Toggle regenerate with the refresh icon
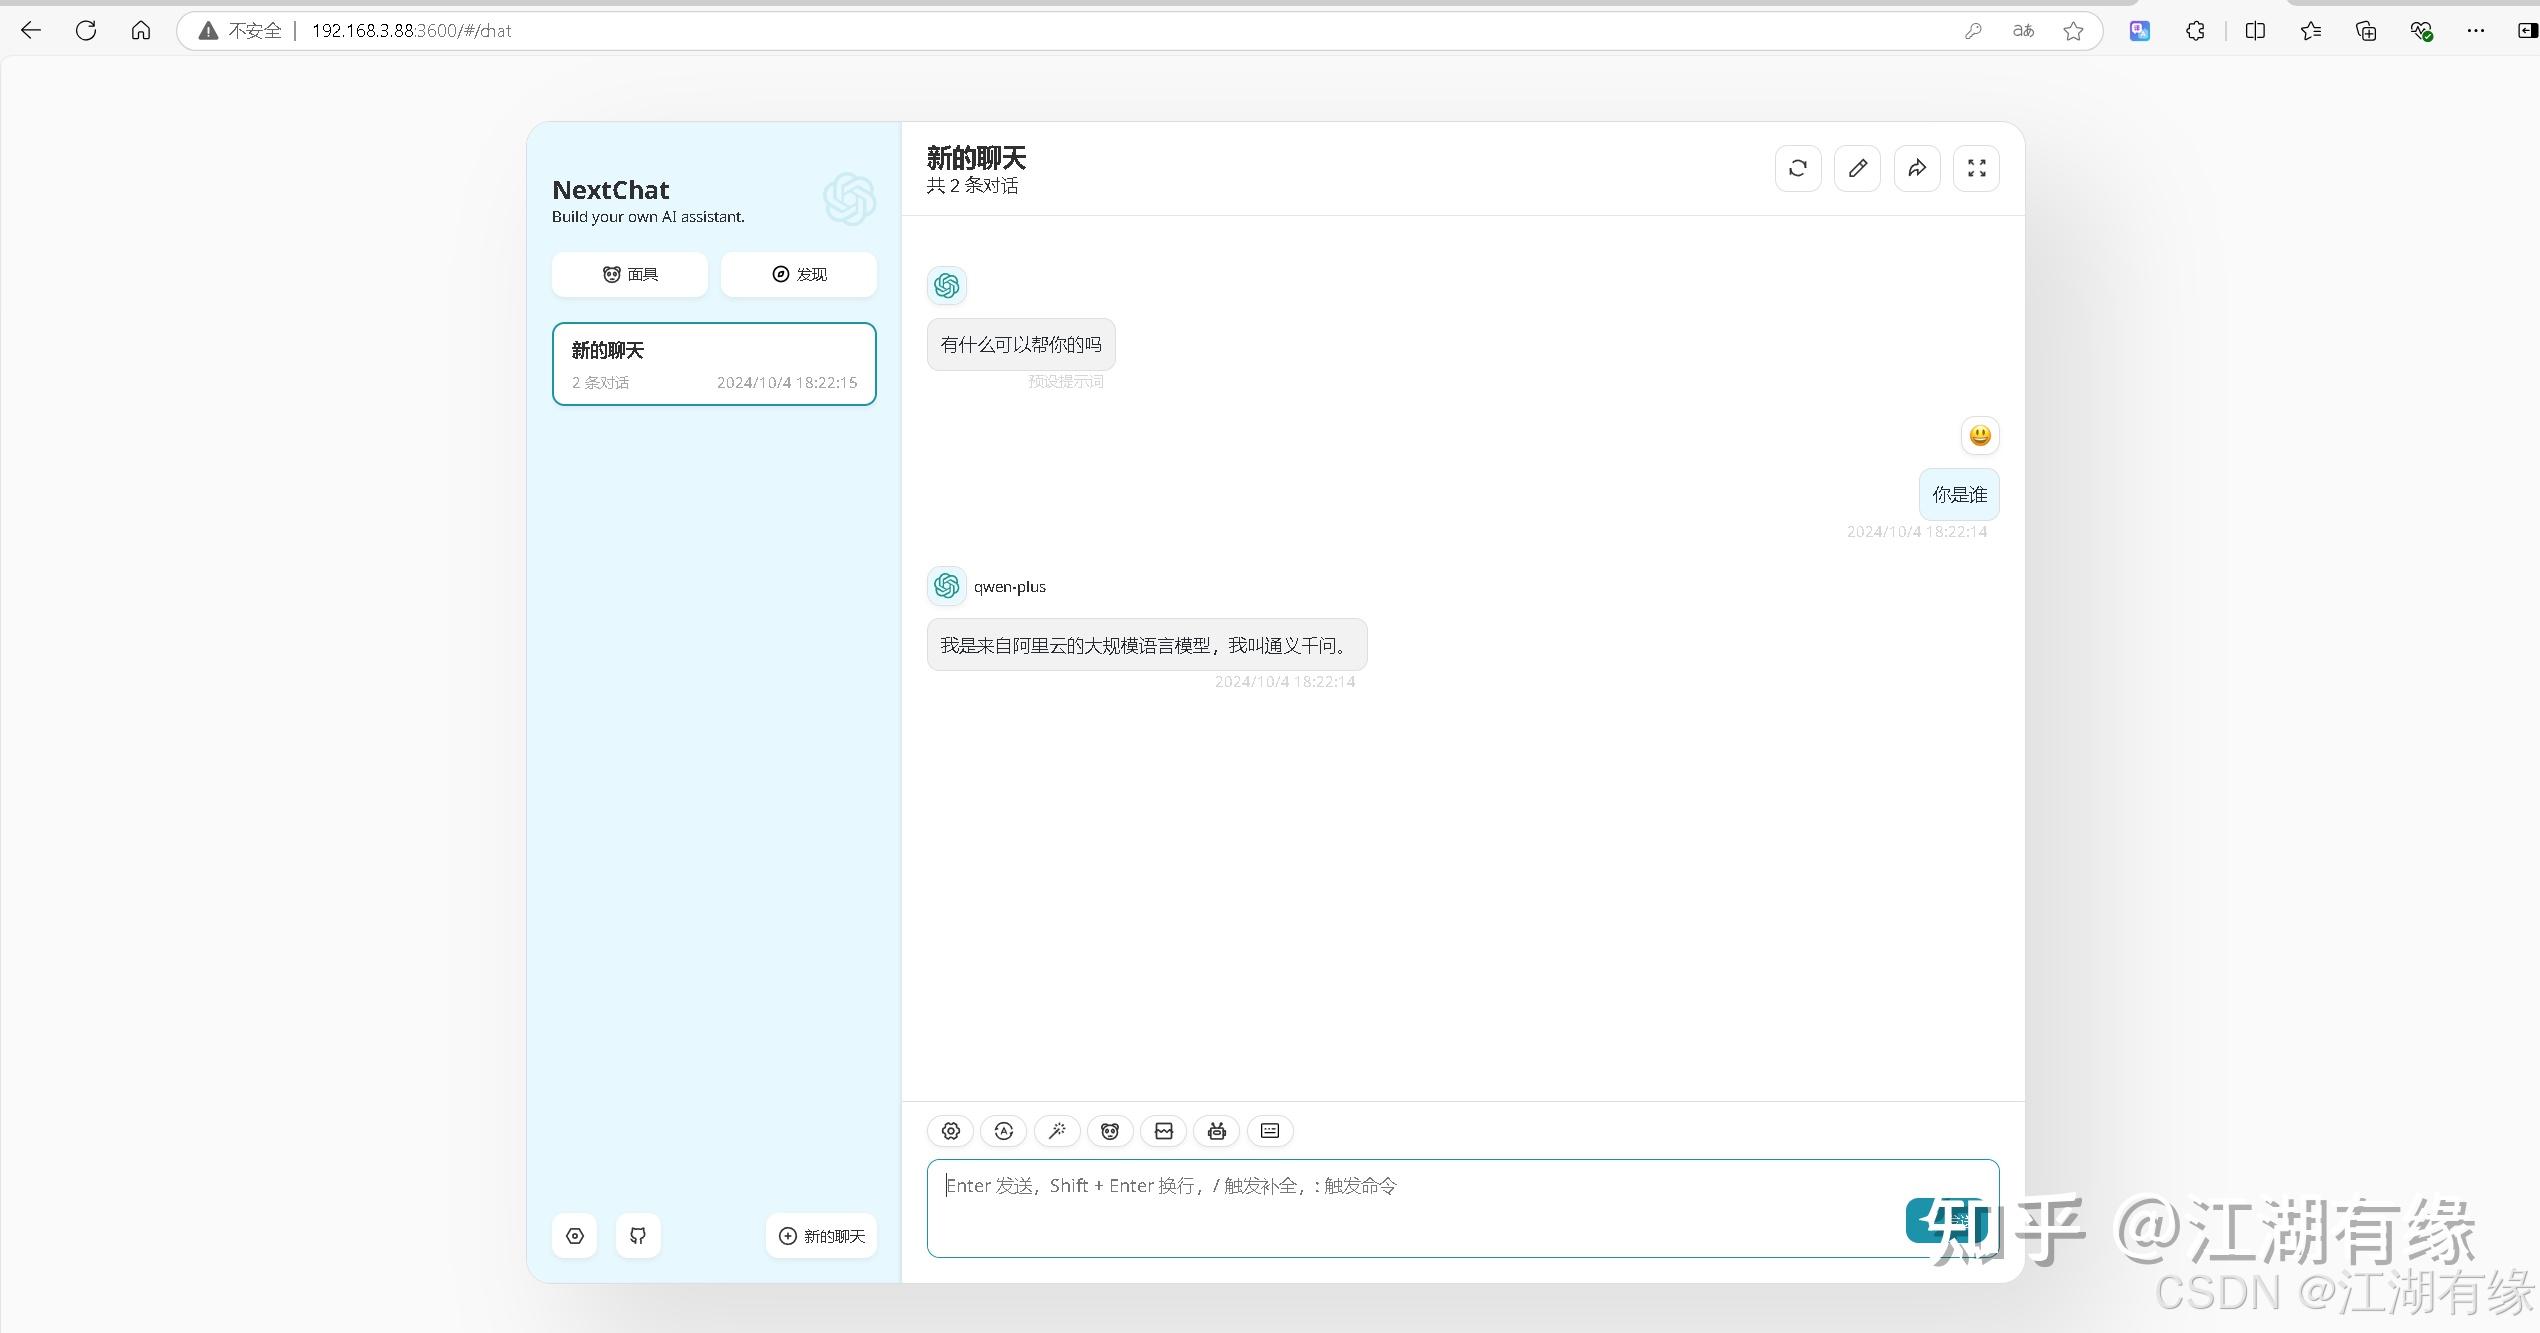The width and height of the screenshot is (2540, 1333). [1798, 168]
